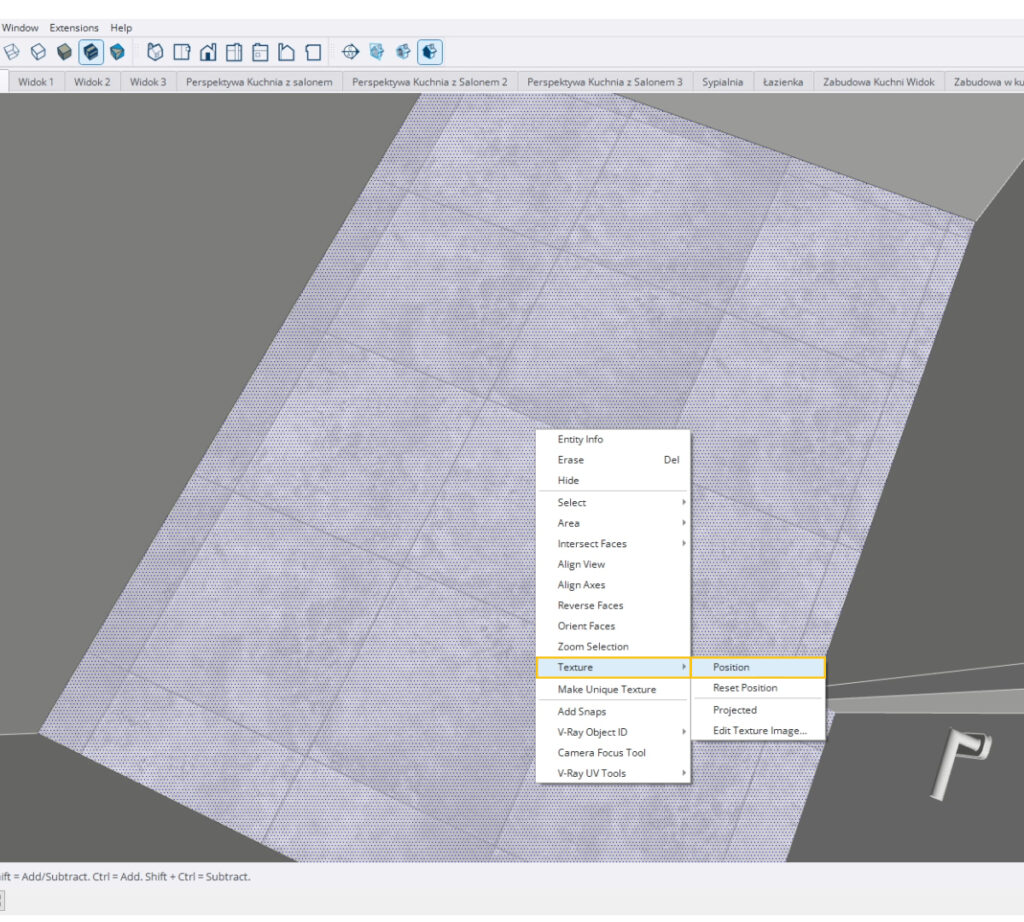Select the Front view house icon
Image resolution: width=1024 pixels, height=922 pixels.
(x=208, y=52)
